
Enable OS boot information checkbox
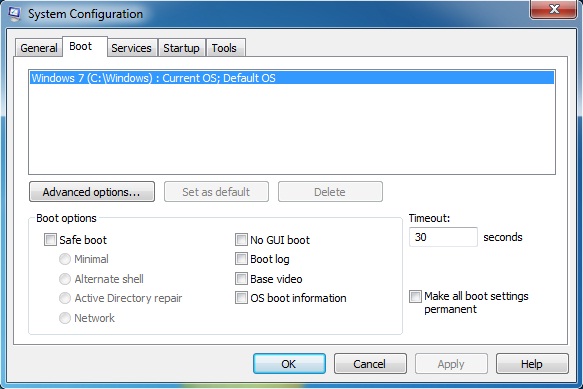[241, 298]
